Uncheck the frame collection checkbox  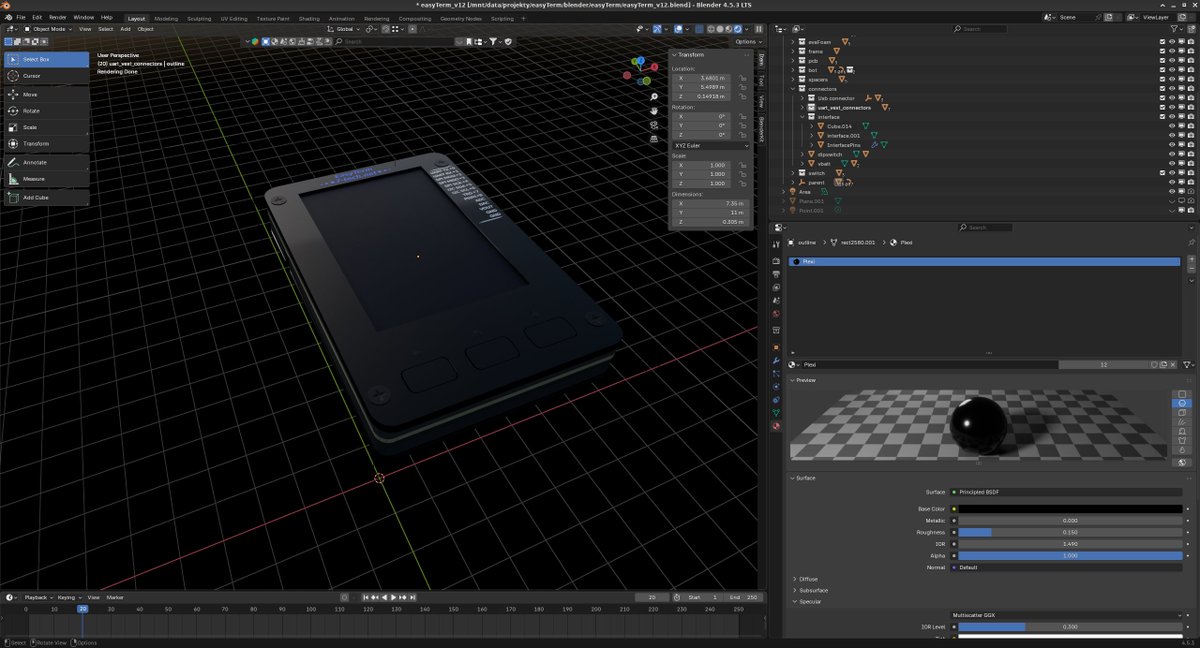pos(1162,51)
